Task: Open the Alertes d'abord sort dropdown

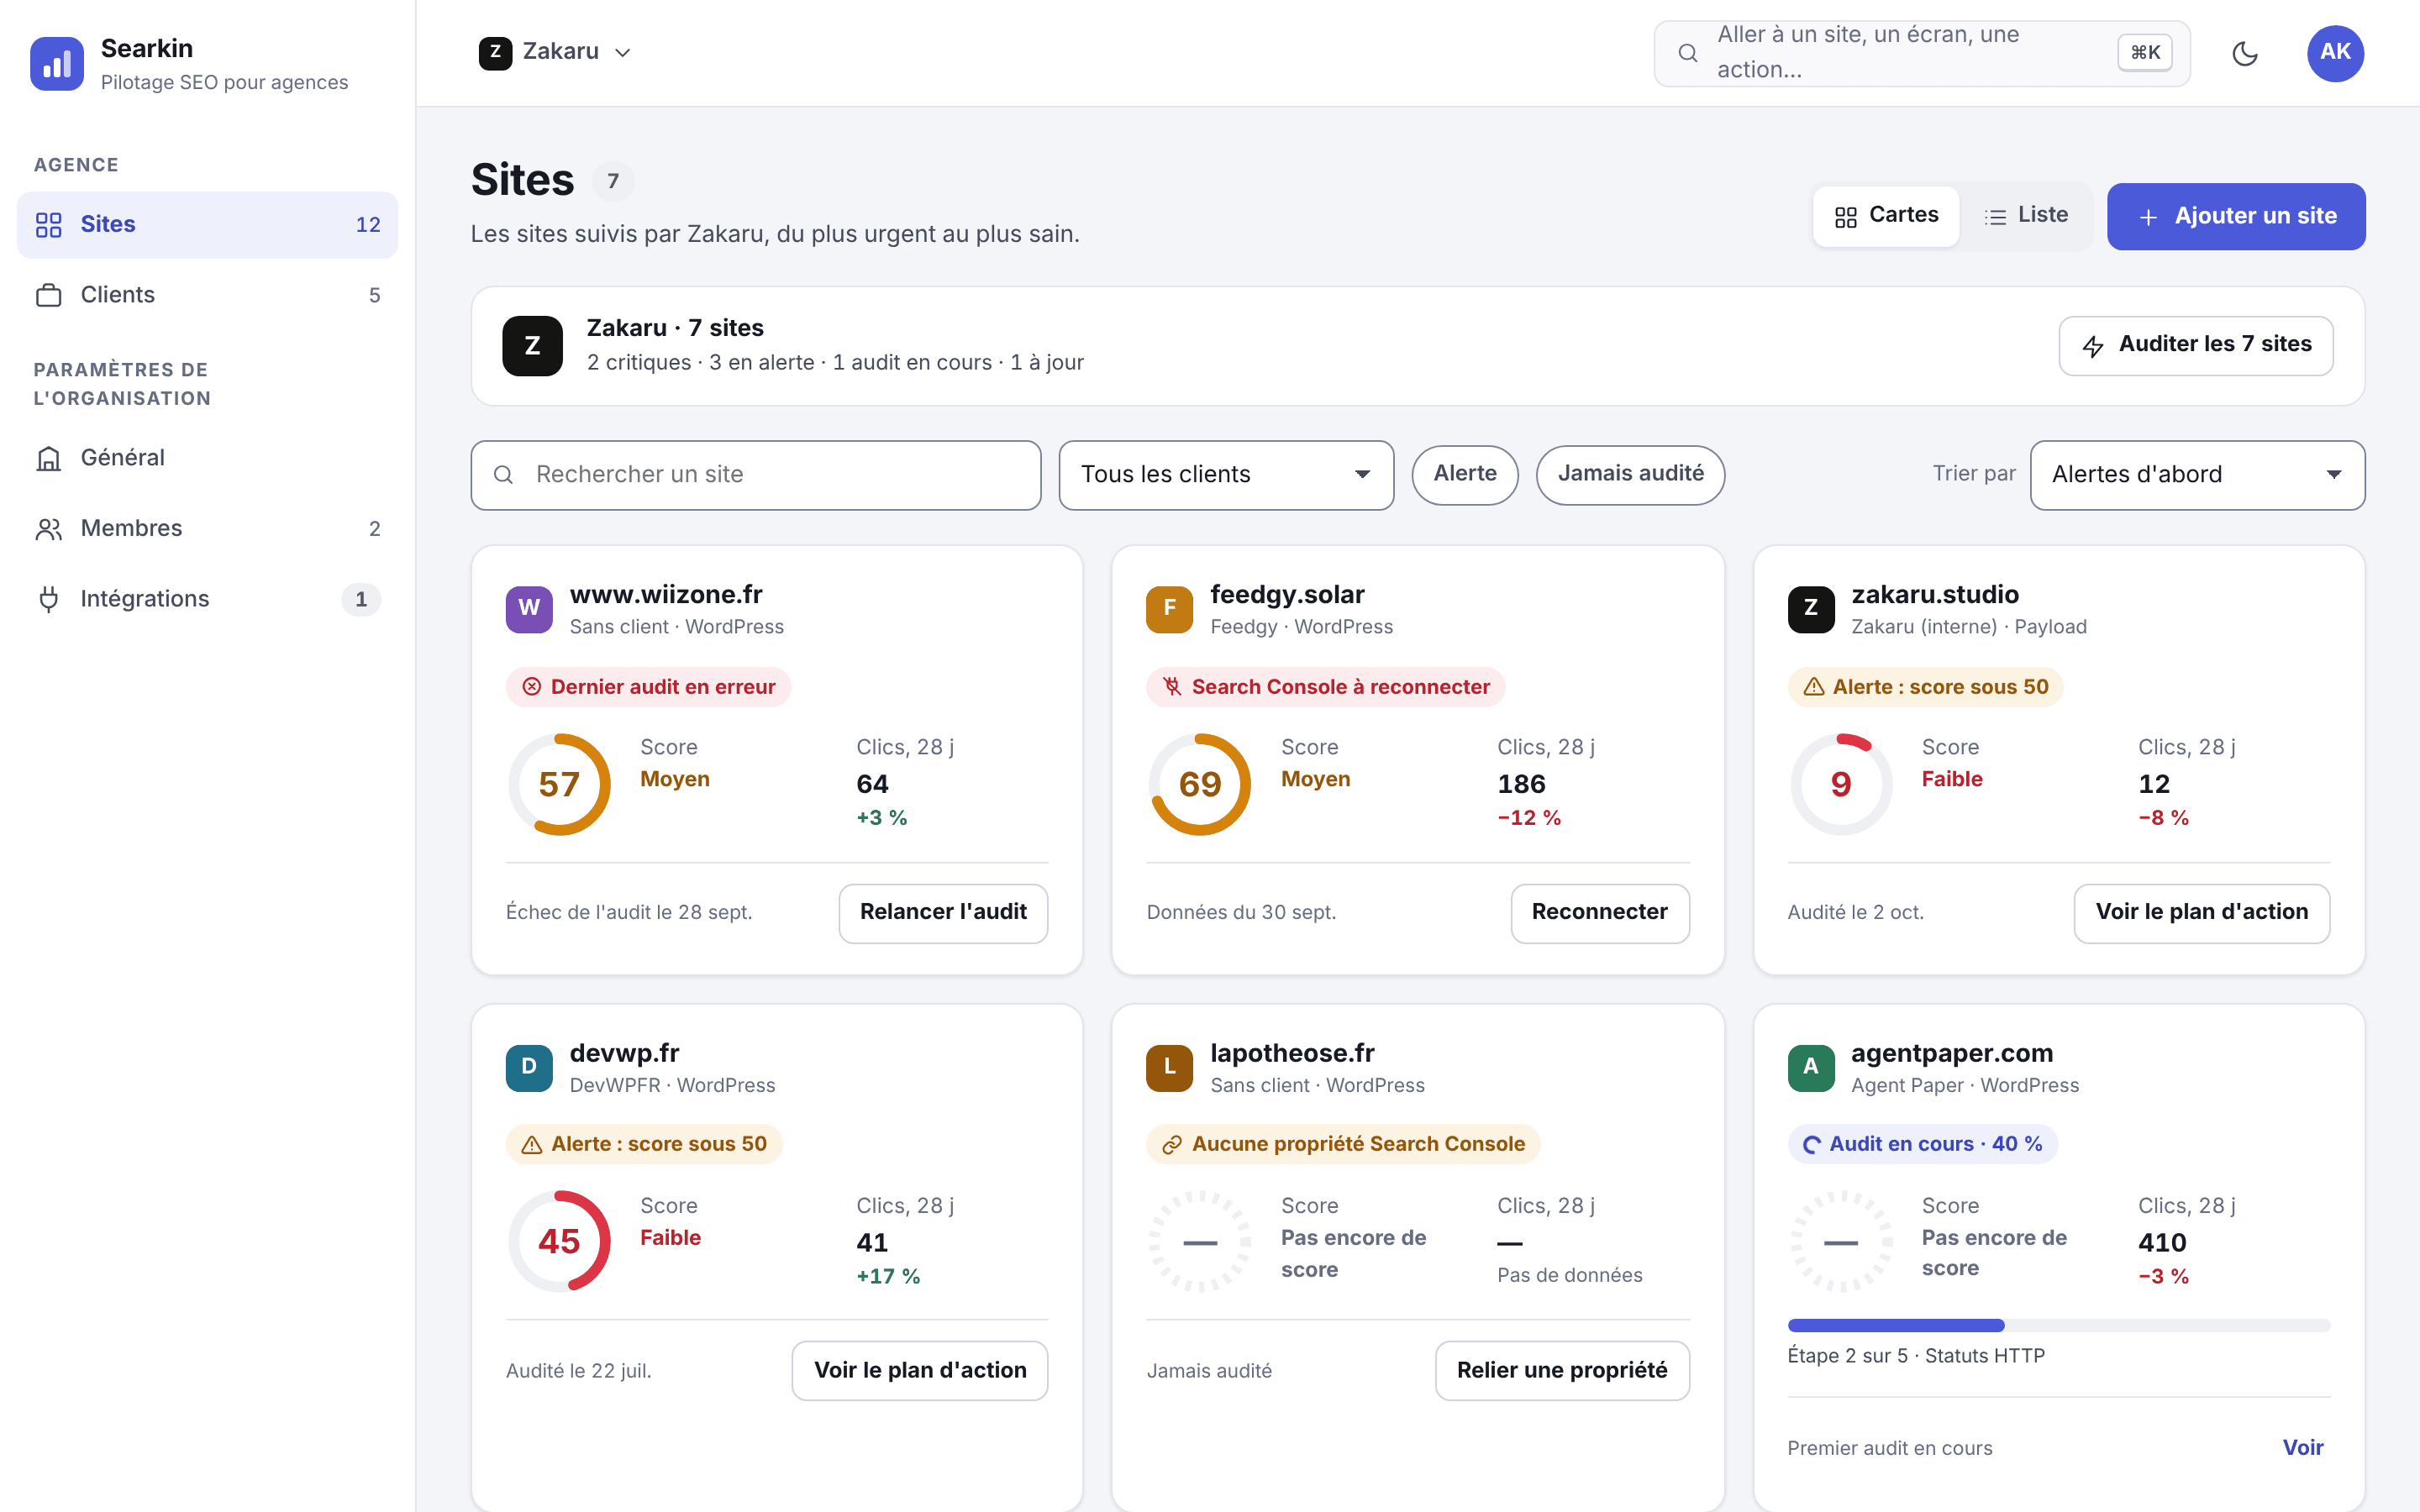Action: (2197, 475)
